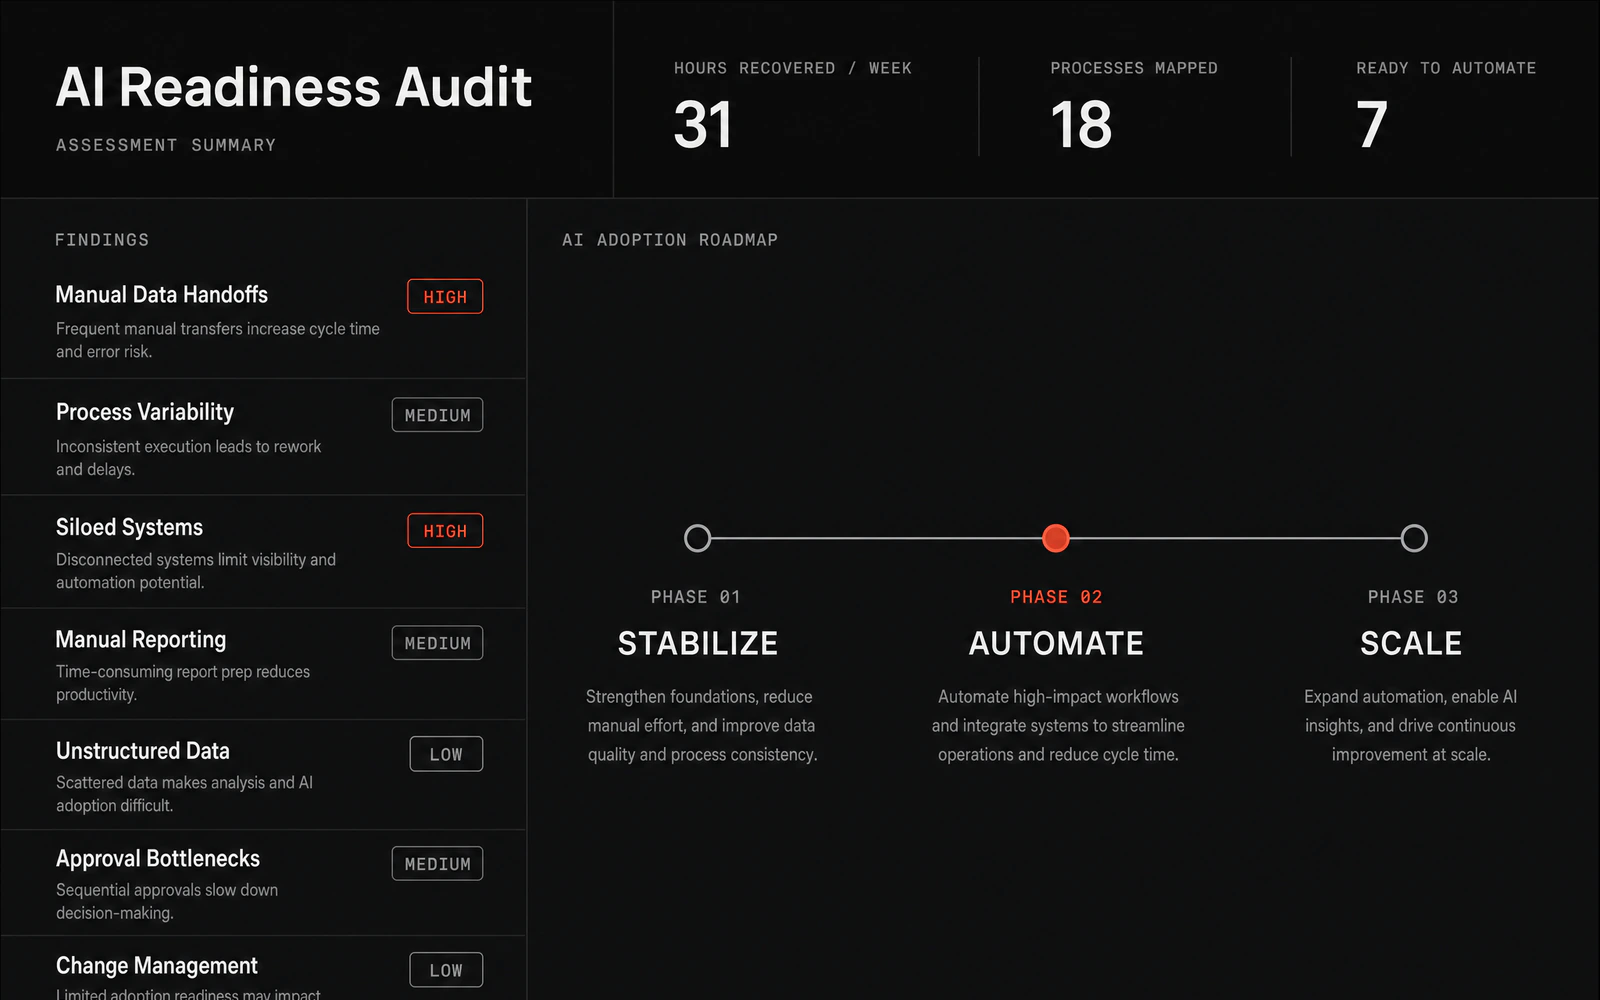Click the 'Strengthen foundations' Stabilize description

coord(702,726)
